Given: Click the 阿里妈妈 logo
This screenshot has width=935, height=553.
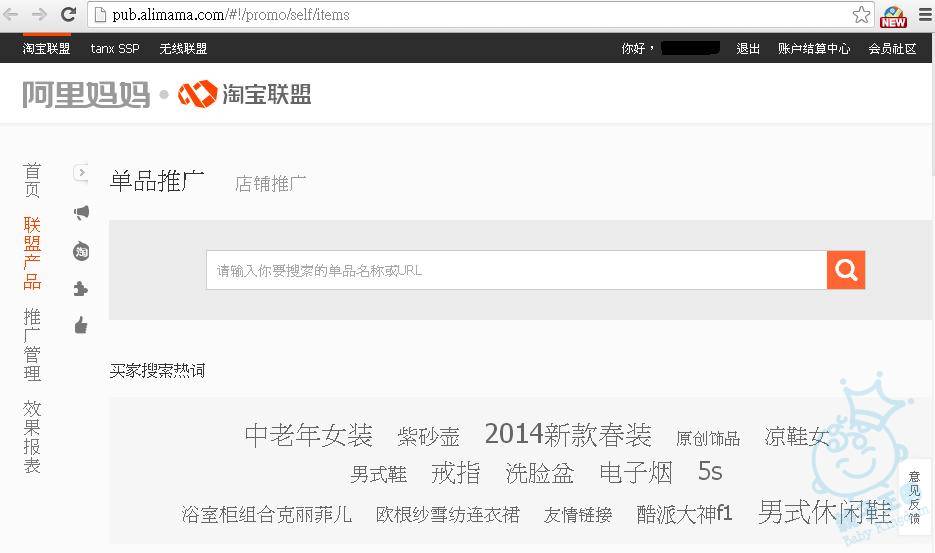Looking at the screenshot, I should 86,94.
